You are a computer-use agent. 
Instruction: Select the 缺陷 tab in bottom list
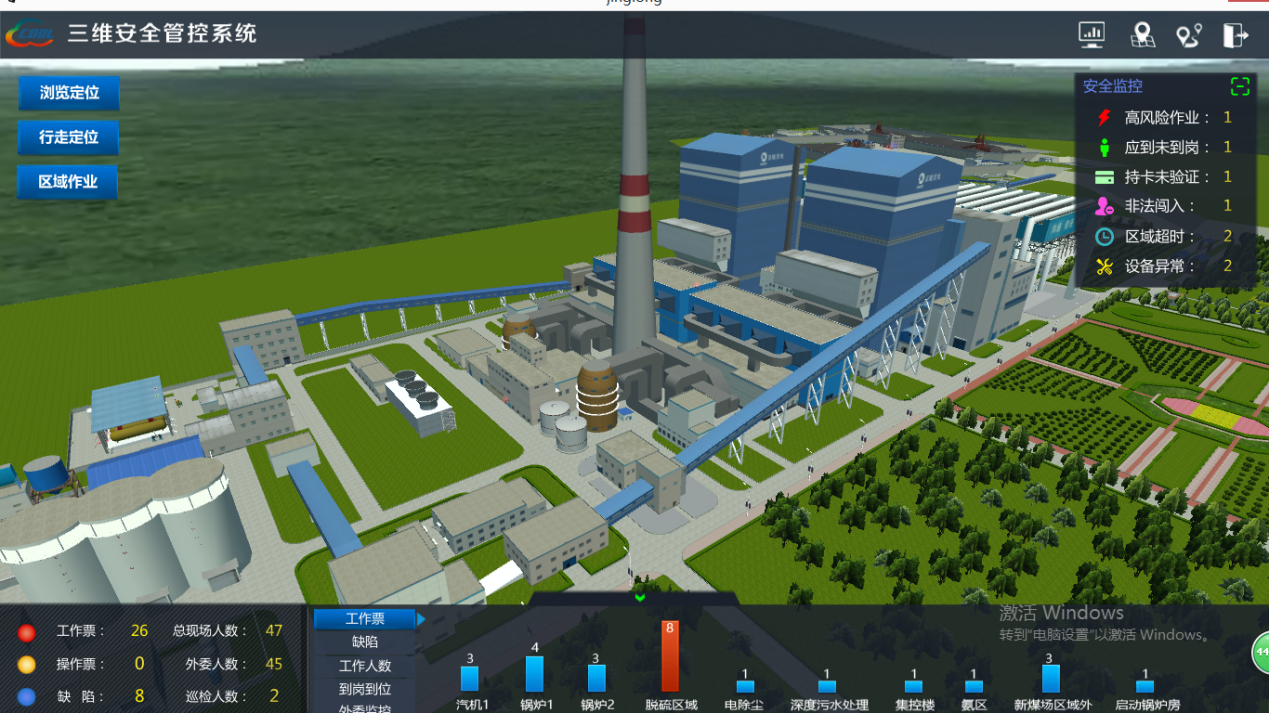coord(365,642)
